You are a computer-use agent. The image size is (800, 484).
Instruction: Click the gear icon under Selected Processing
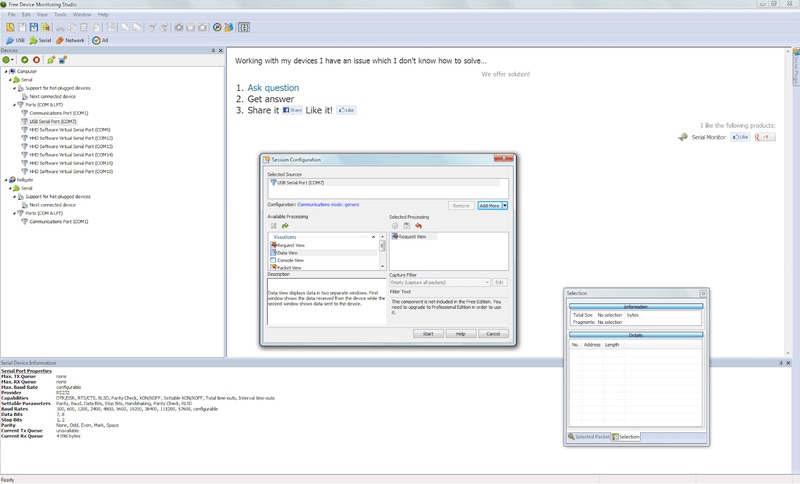point(395,225)
